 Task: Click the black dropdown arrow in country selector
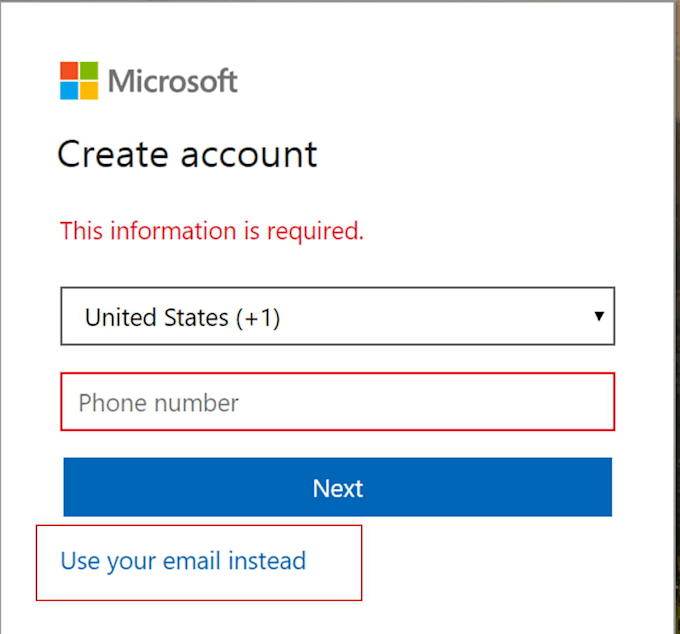[x=599, y=316]
